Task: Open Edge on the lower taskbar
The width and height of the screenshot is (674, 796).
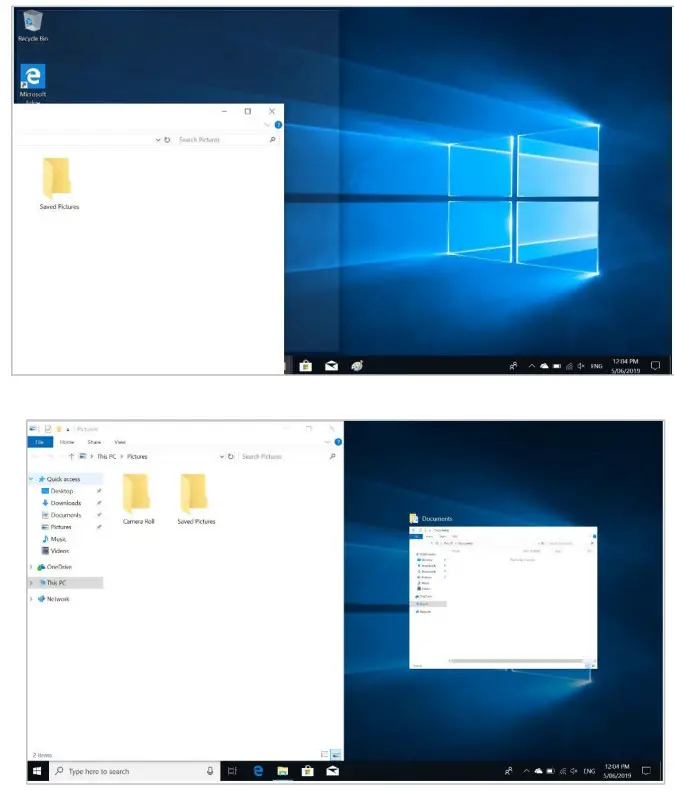Action: point(258,771)
